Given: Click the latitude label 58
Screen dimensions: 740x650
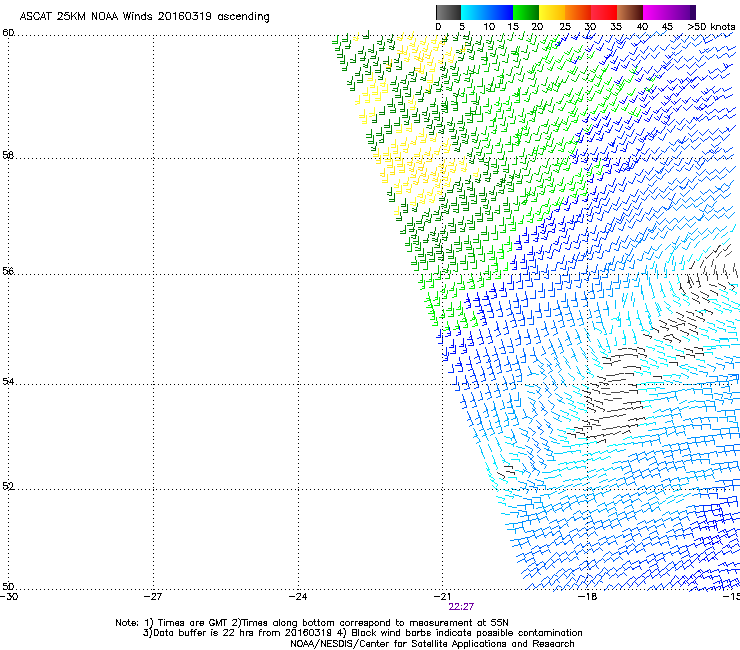Looking at the screenshot, I should point(8,155).
